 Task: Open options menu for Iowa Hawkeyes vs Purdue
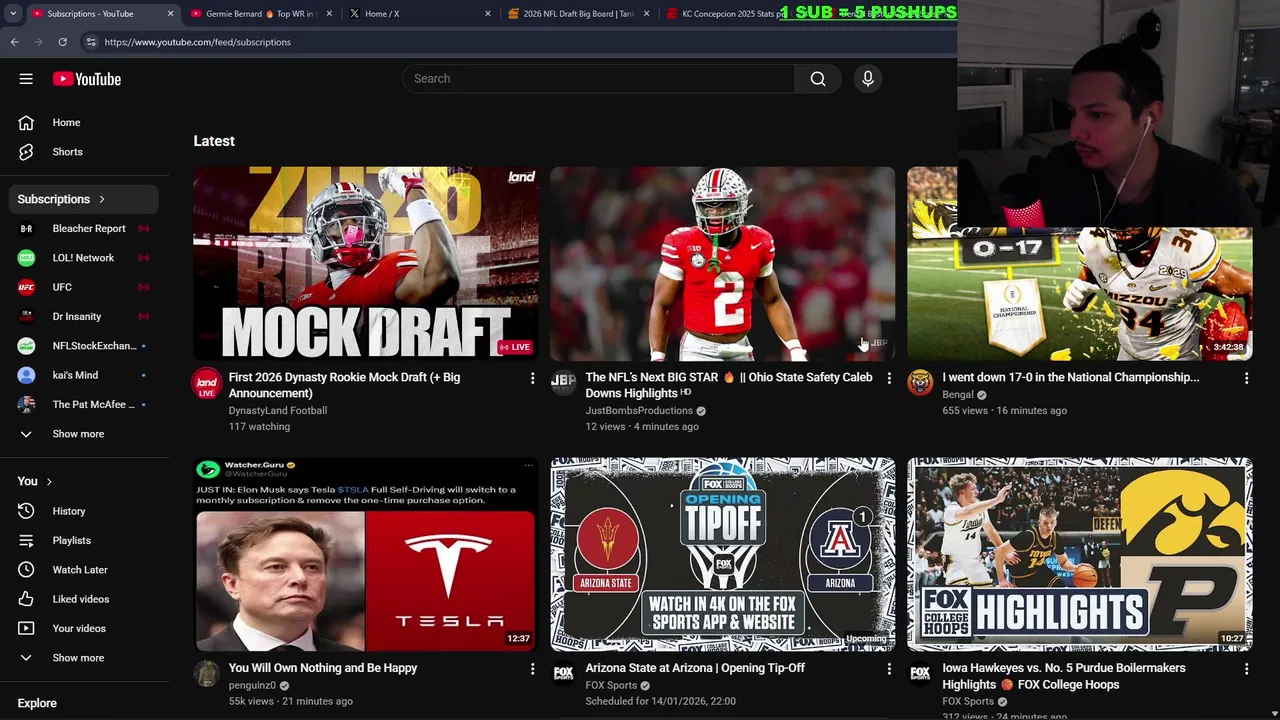[1246, 669]
